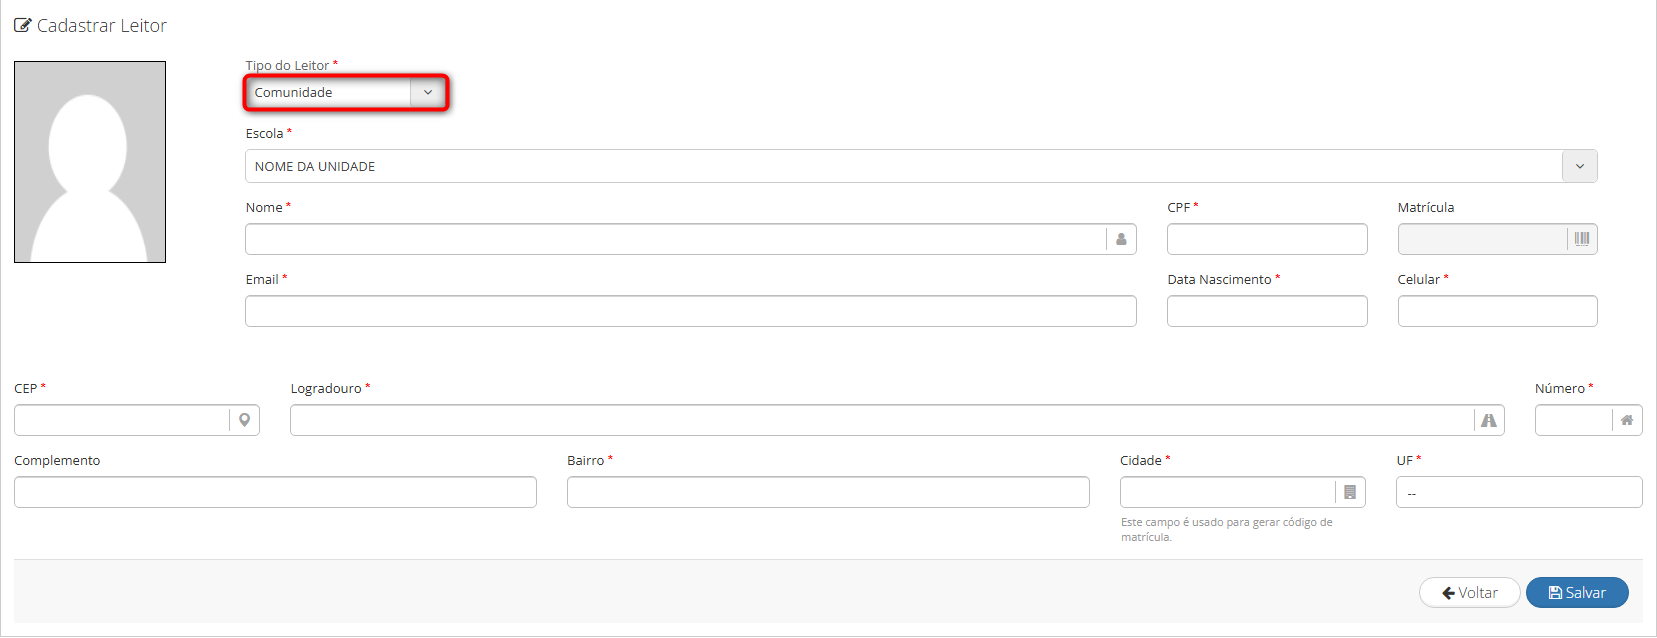Click the barcode icon beside Matrícula
The width and height of the screenshot is (1657, 638).
[1582, 239]
